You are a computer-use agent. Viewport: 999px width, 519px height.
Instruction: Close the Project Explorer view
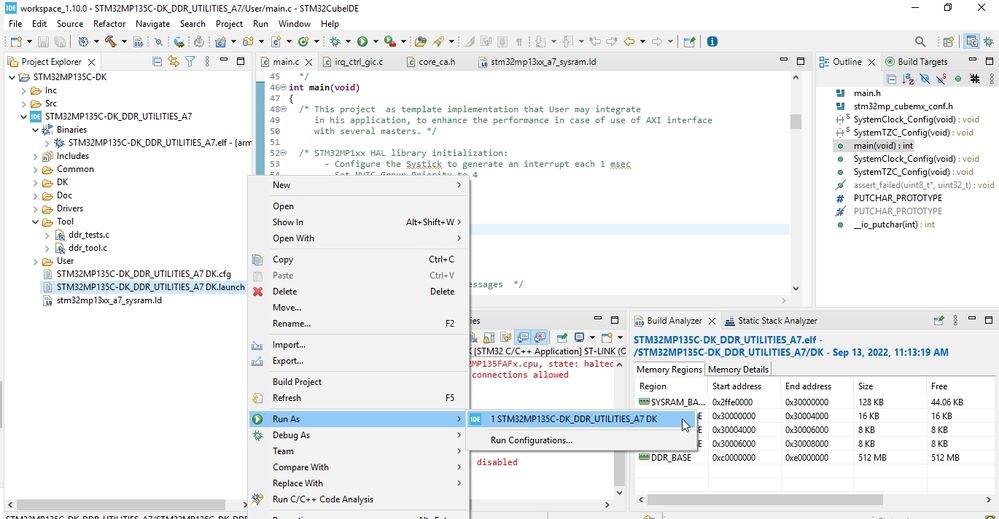pyautogui.click(x=92, y=62)
